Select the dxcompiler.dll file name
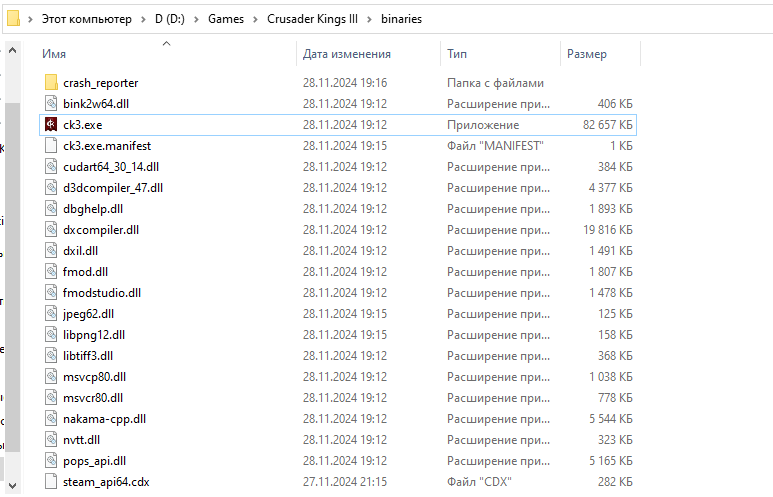This screenshot has width=773, height=497. click(101, 230)
